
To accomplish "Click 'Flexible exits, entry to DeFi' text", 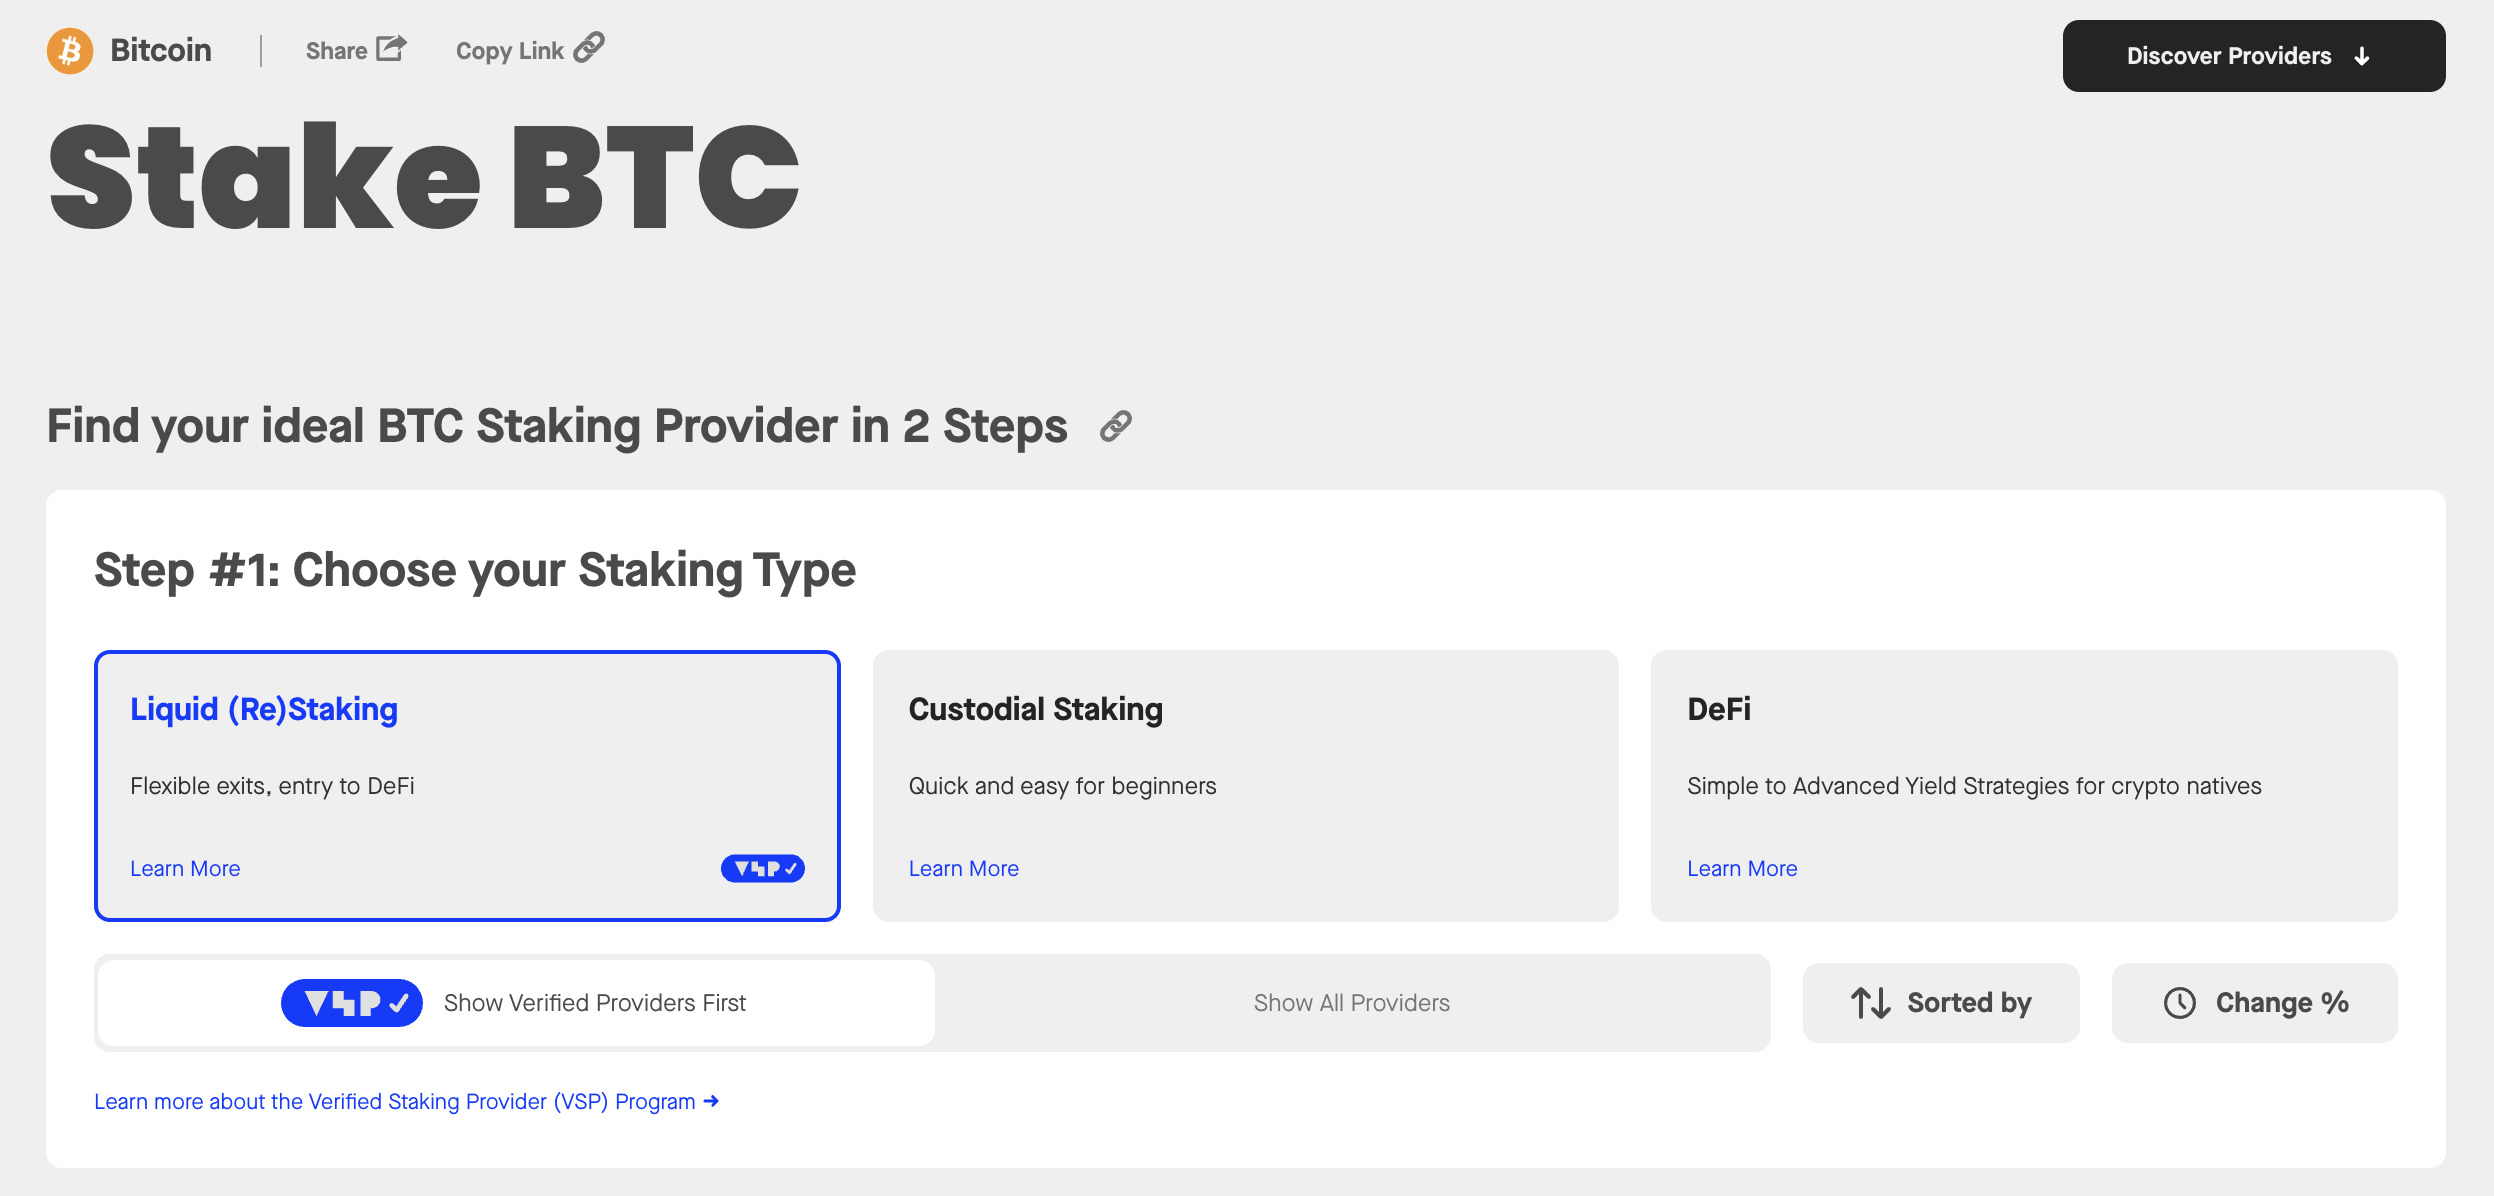I will [272, 786].
